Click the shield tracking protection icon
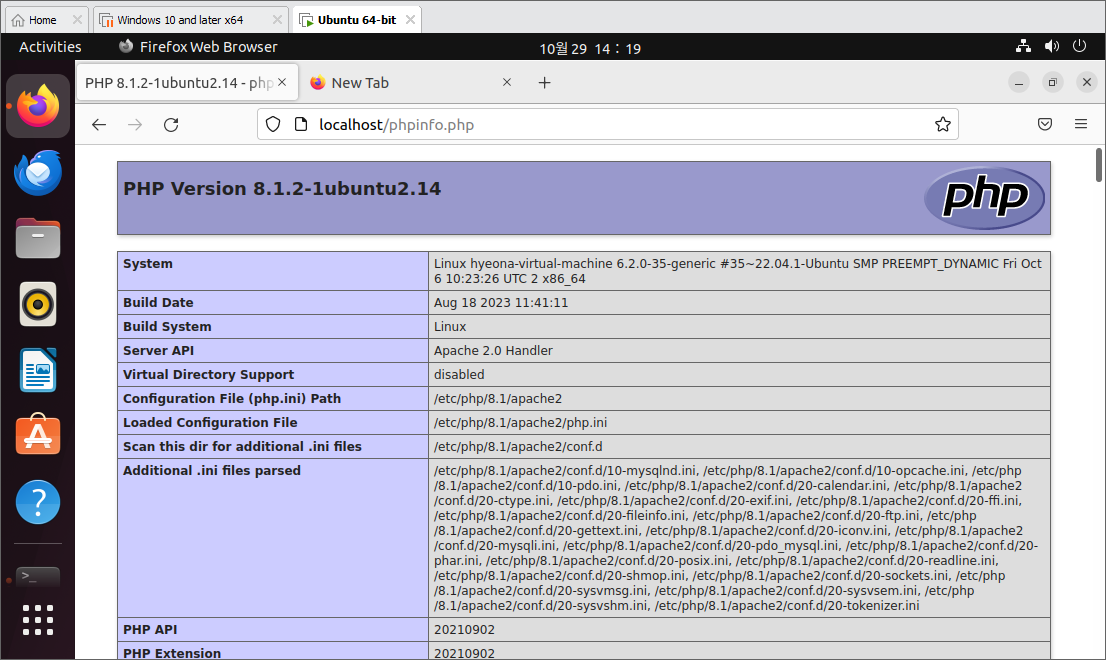This screenshot has height=660, width=1106. click(x=273, y=125)
